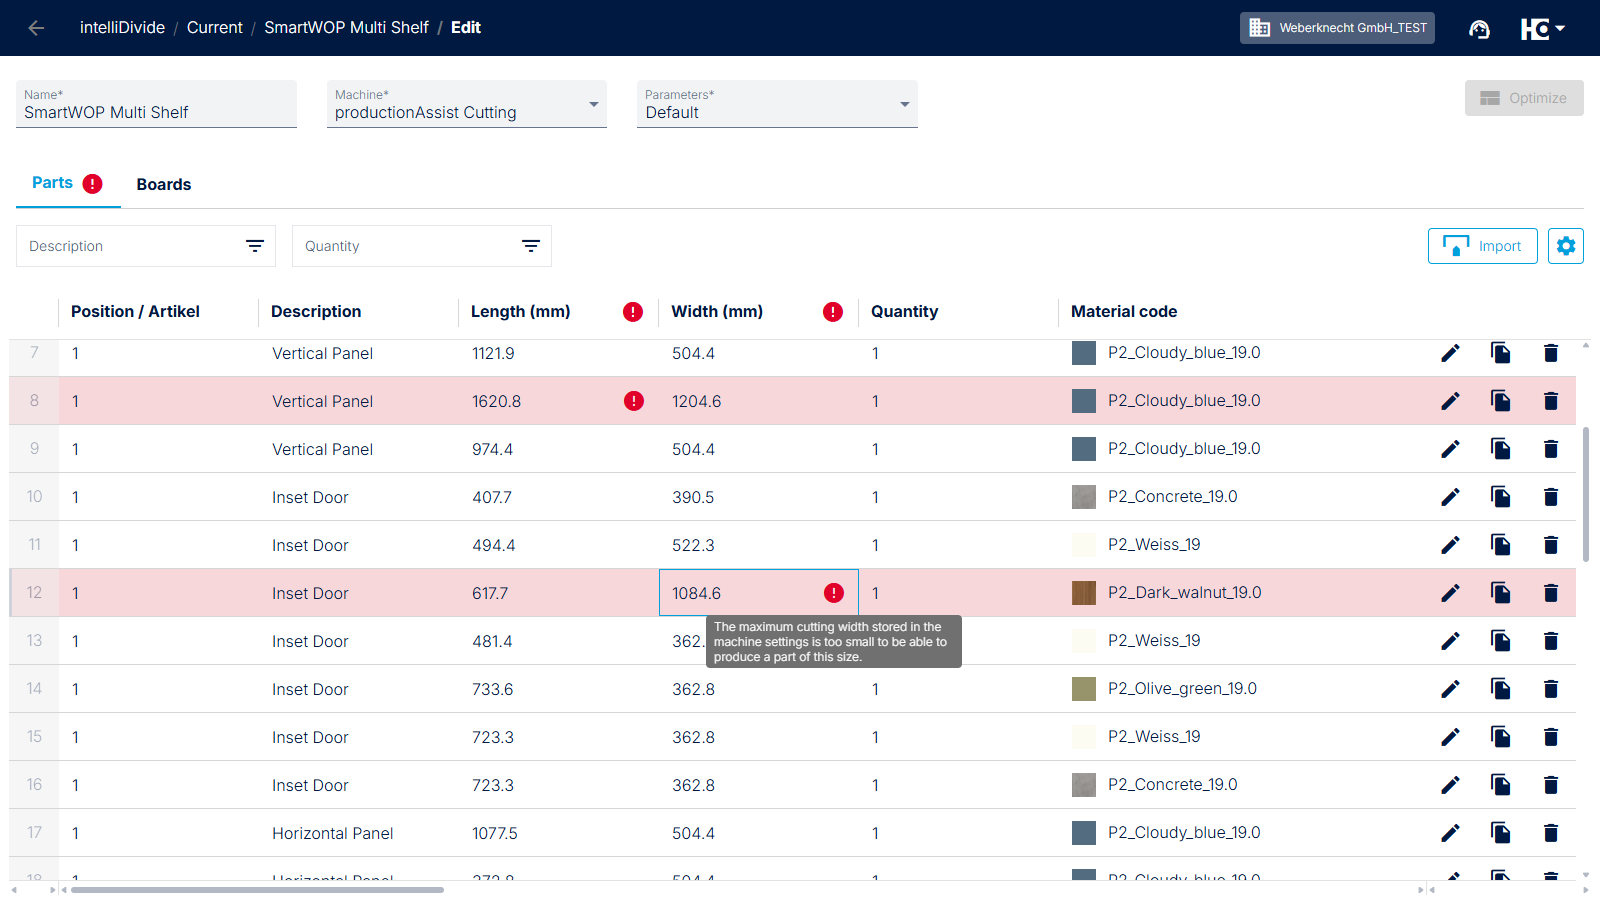The height and width of the screenshot is (900, 1600).
Task: Open the HG user account menu
Action: (x=1542, y=29)
